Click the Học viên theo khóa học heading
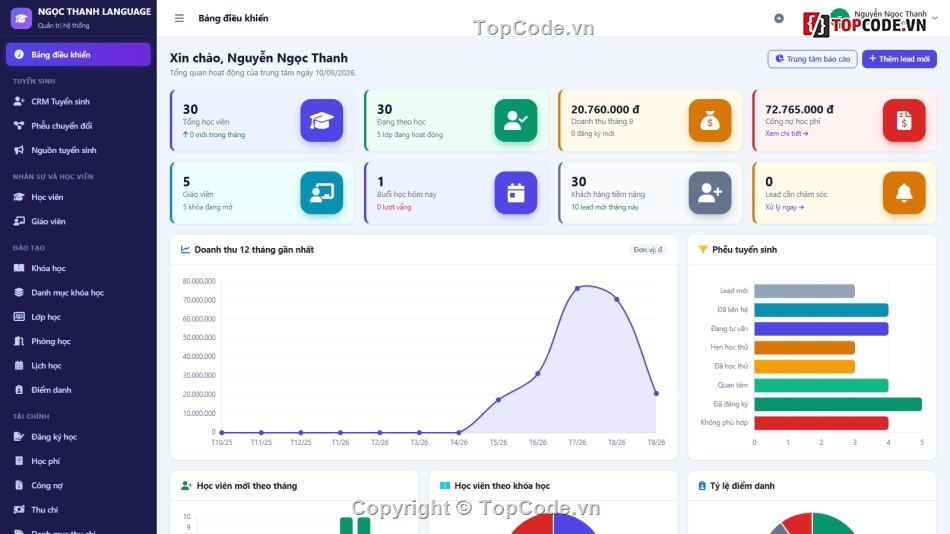Screen dimensions: 950x534 (502, 486)
